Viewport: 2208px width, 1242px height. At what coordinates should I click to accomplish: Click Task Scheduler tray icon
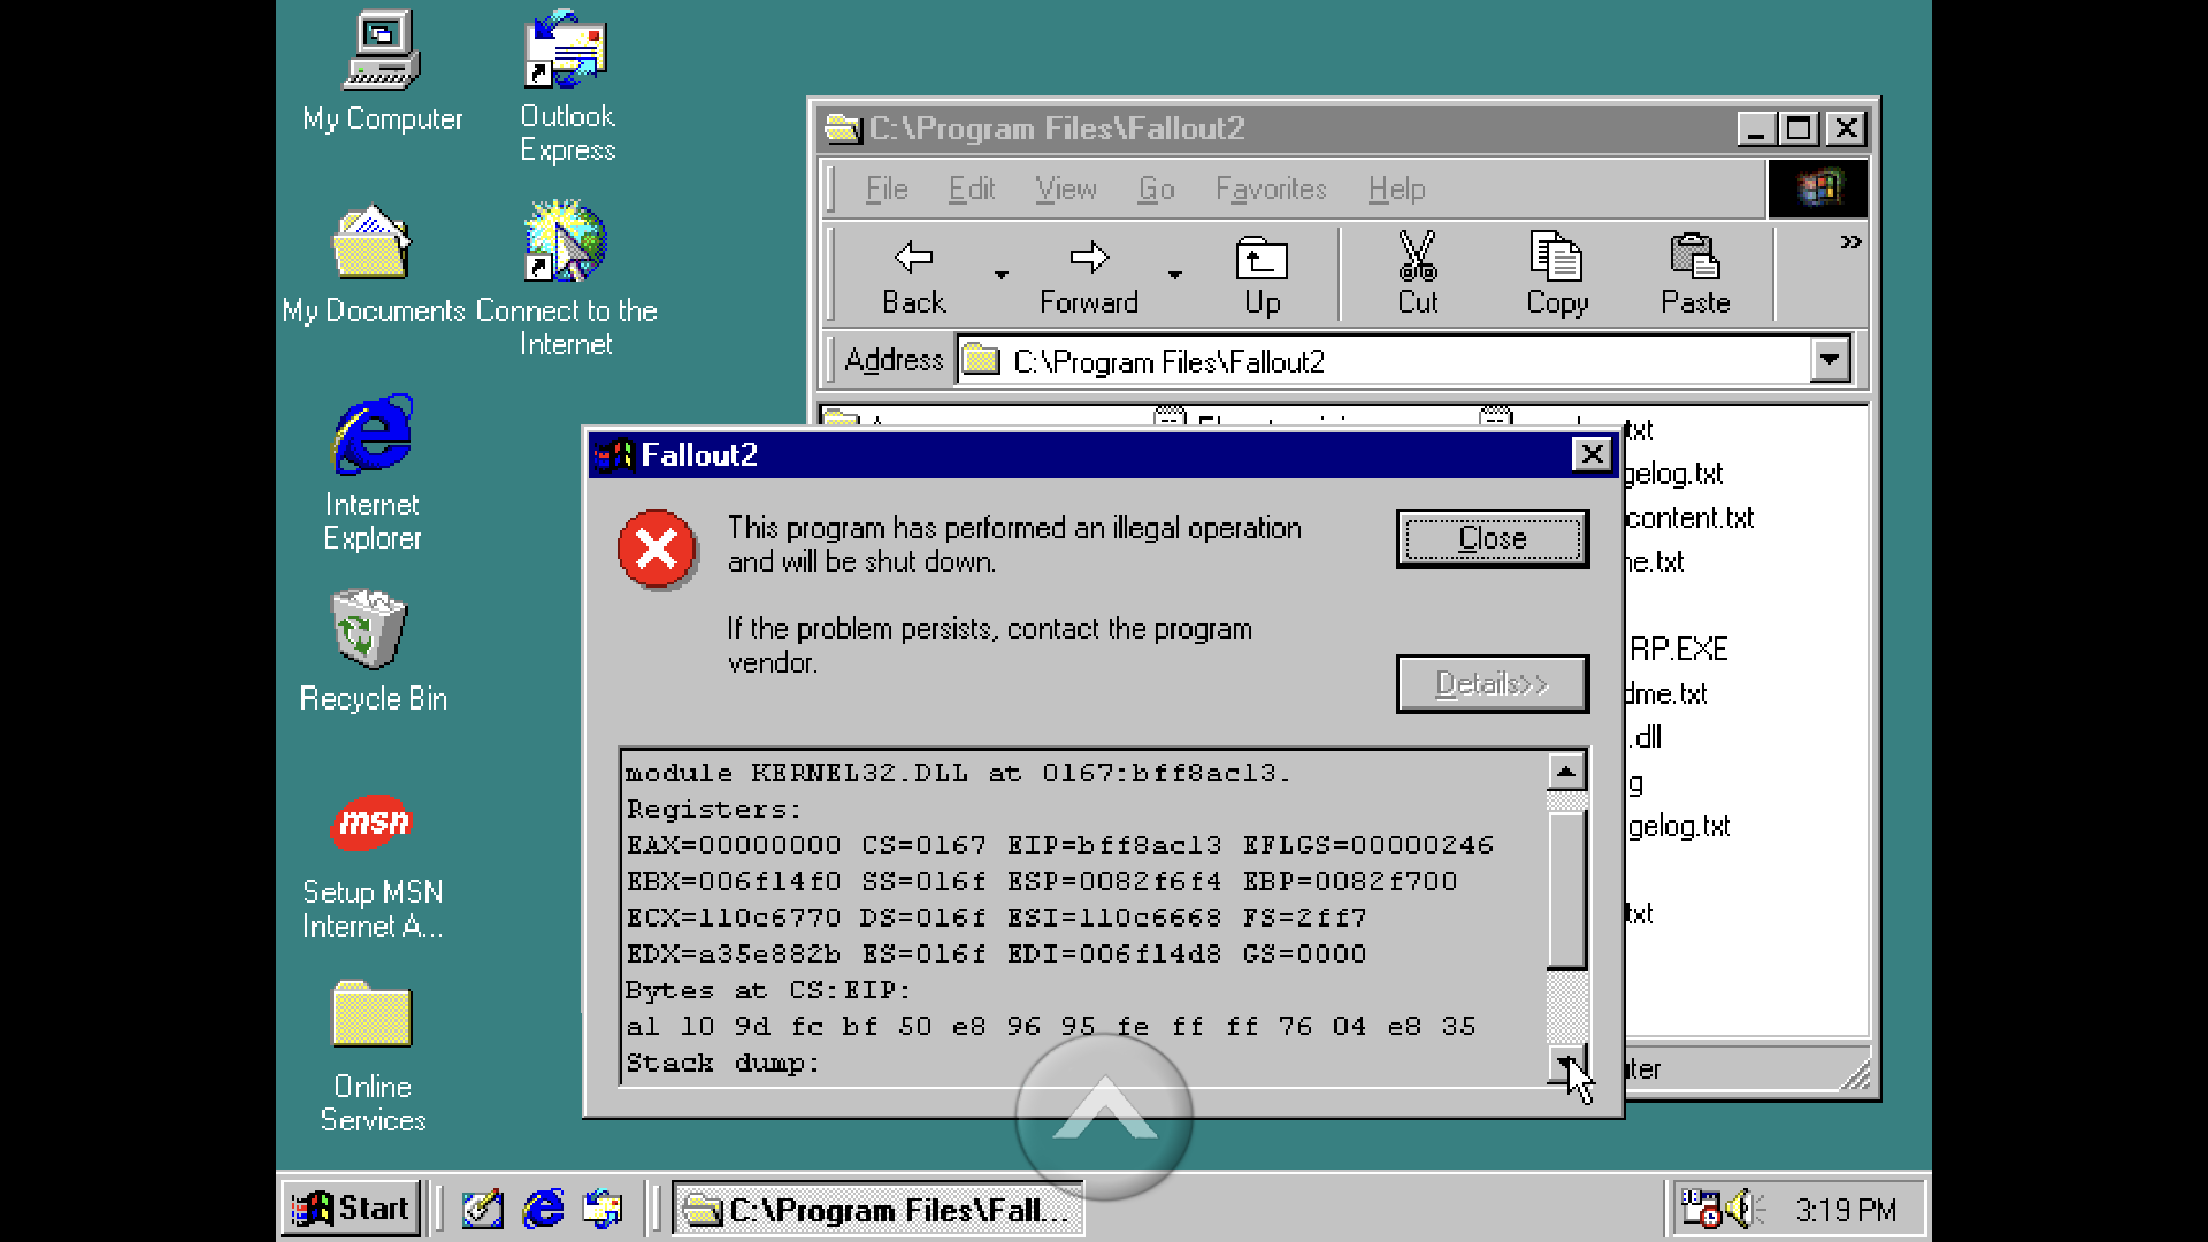1701,1209
